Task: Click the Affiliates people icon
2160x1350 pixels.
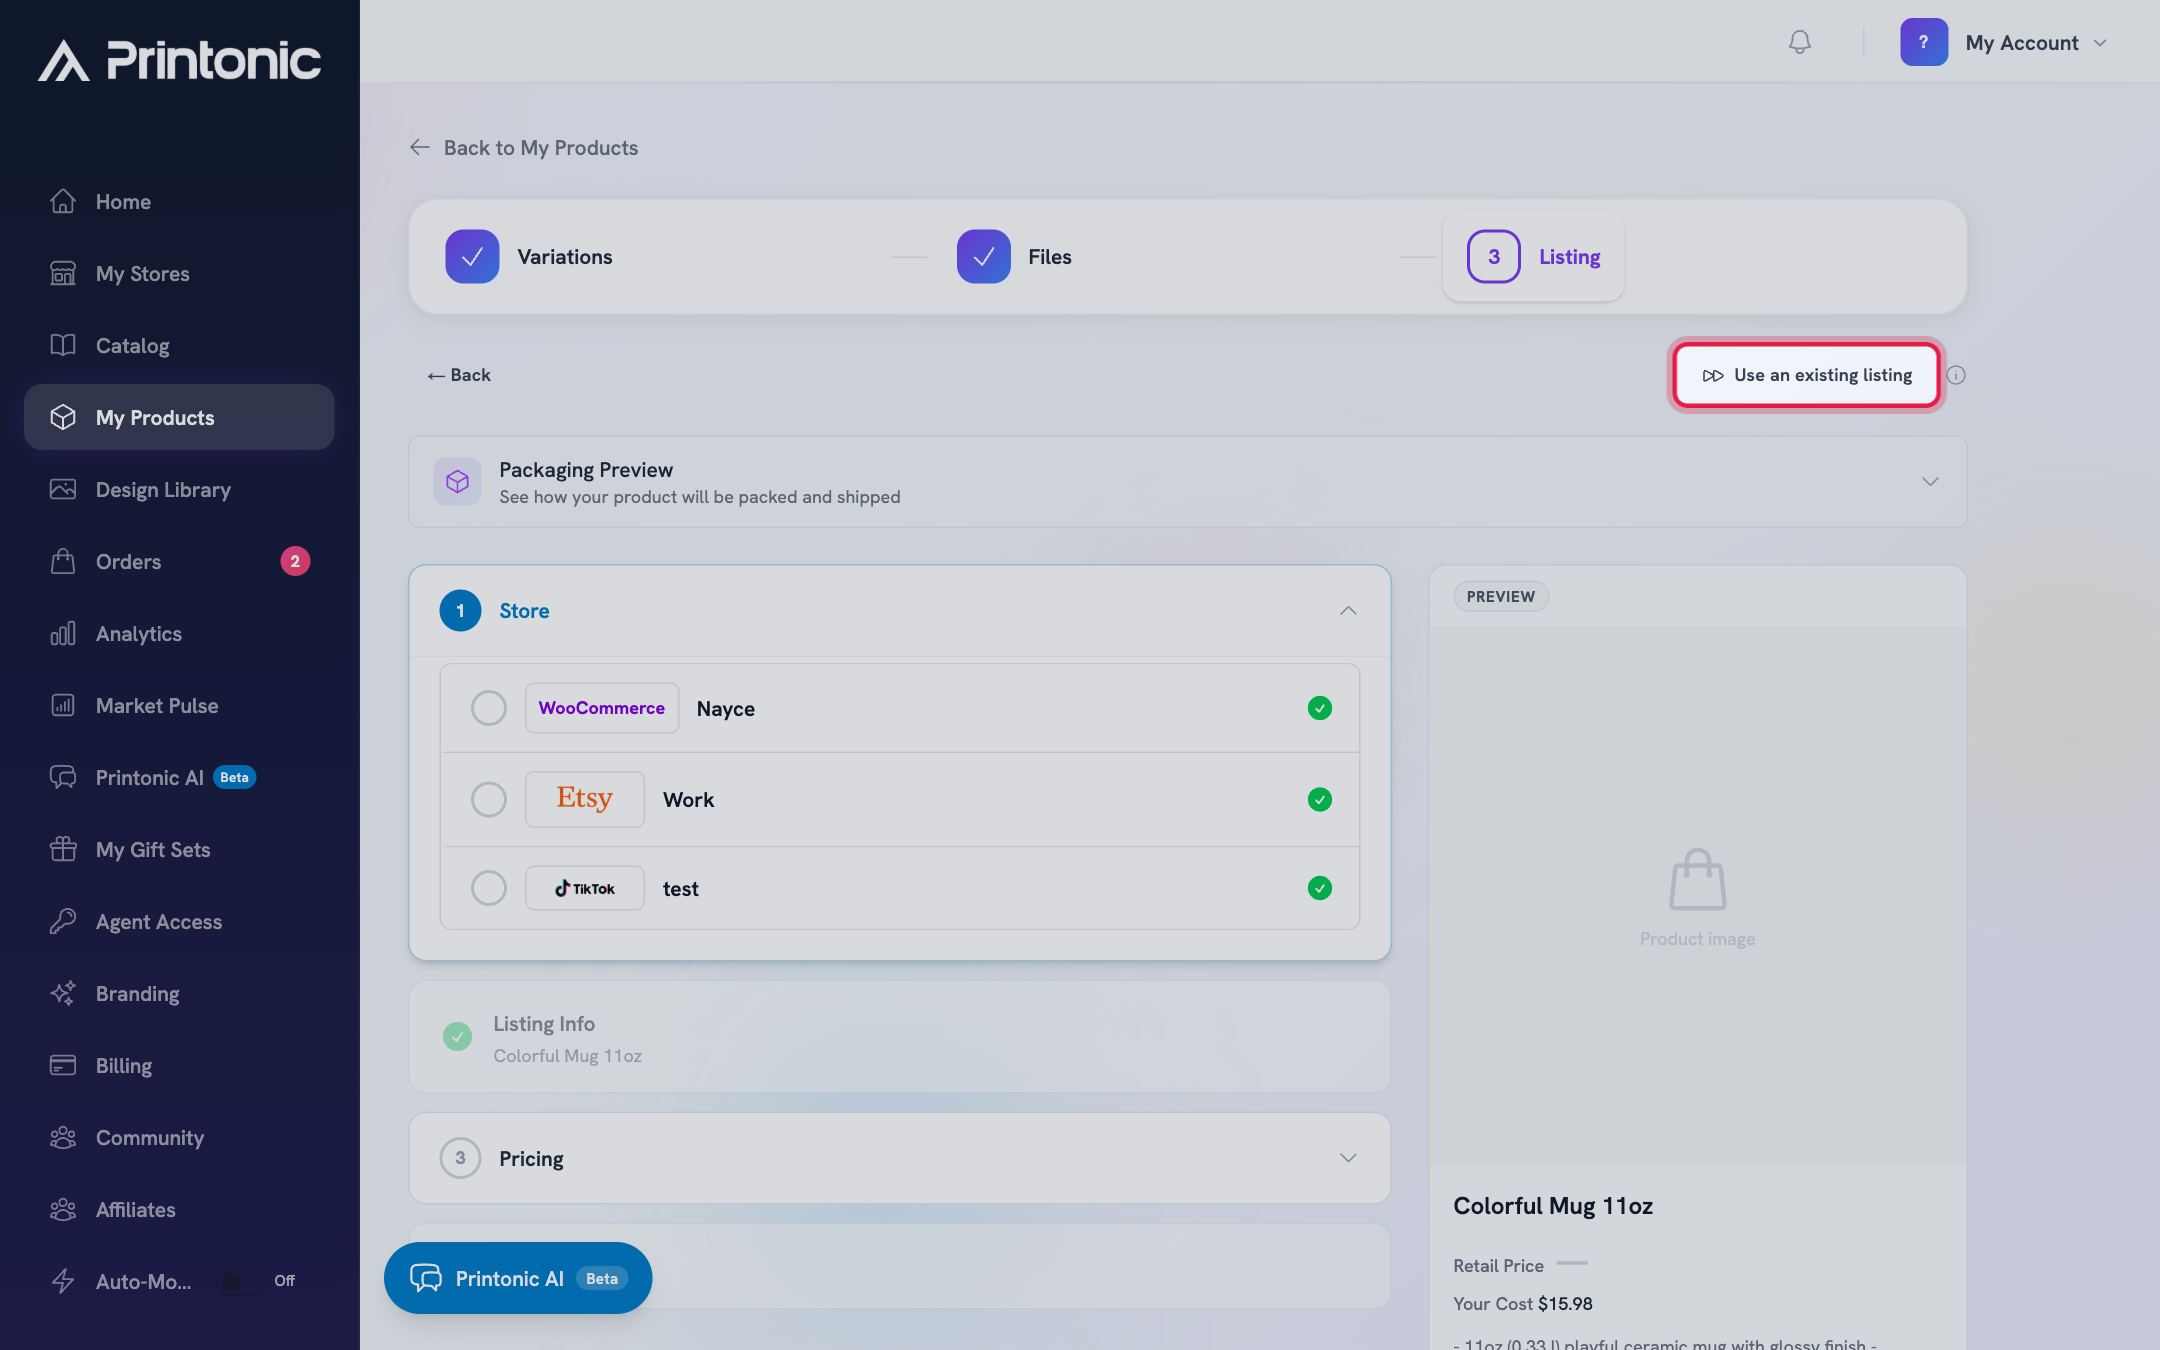Action: click(x=63, y=1209)
